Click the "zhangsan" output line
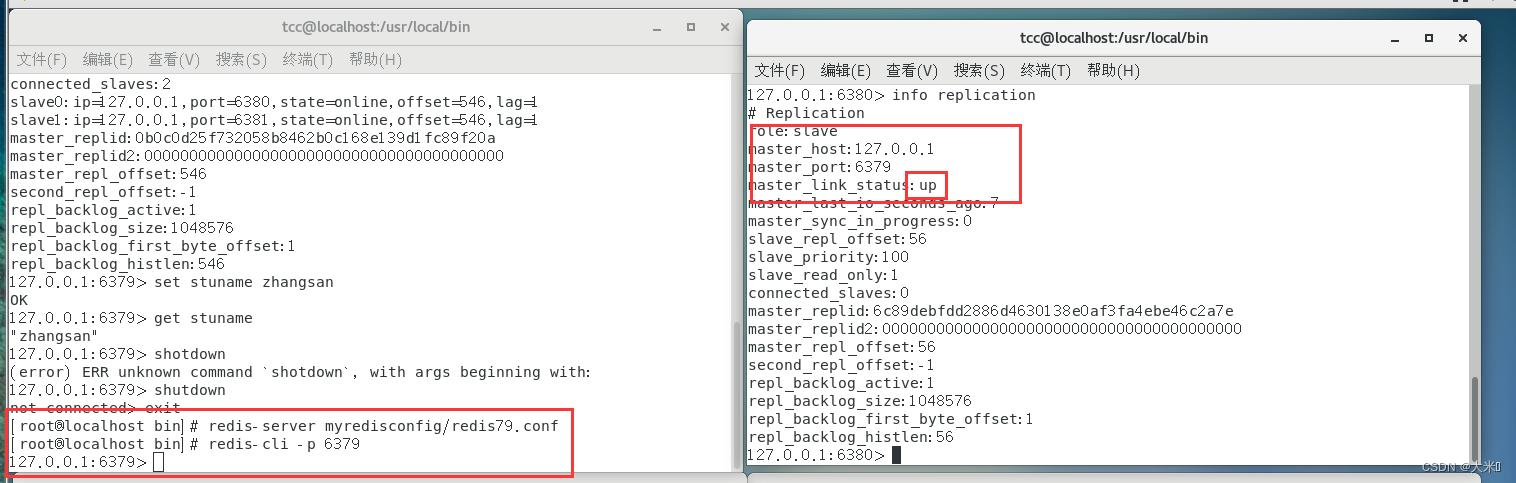Screen dimensions: 1516x483 [53, 336]
